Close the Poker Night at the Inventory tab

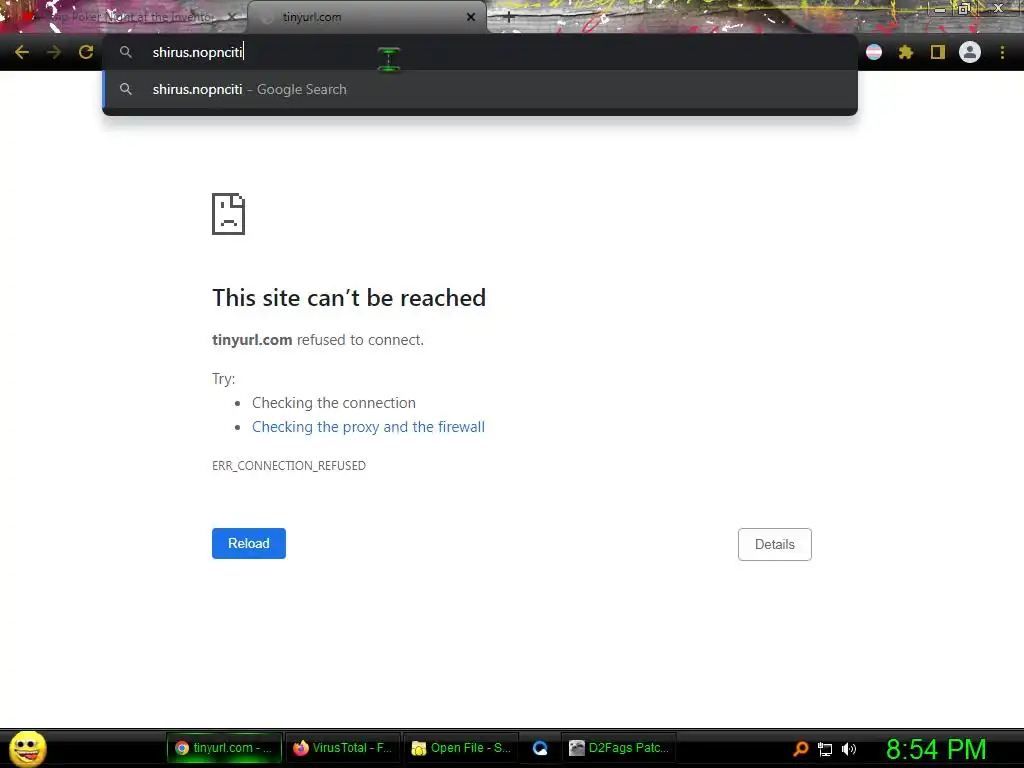232,17
